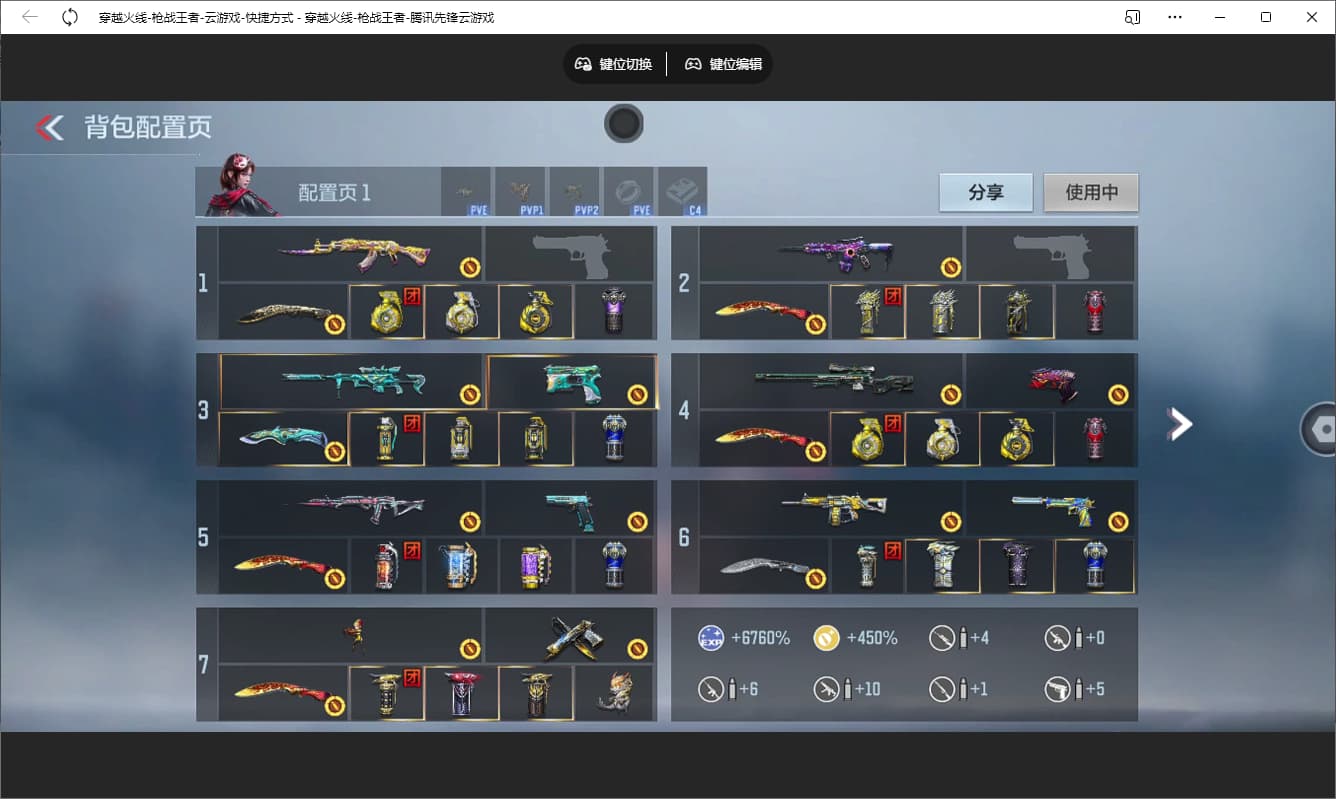Go to next page with right arrow

(1180, 424)
